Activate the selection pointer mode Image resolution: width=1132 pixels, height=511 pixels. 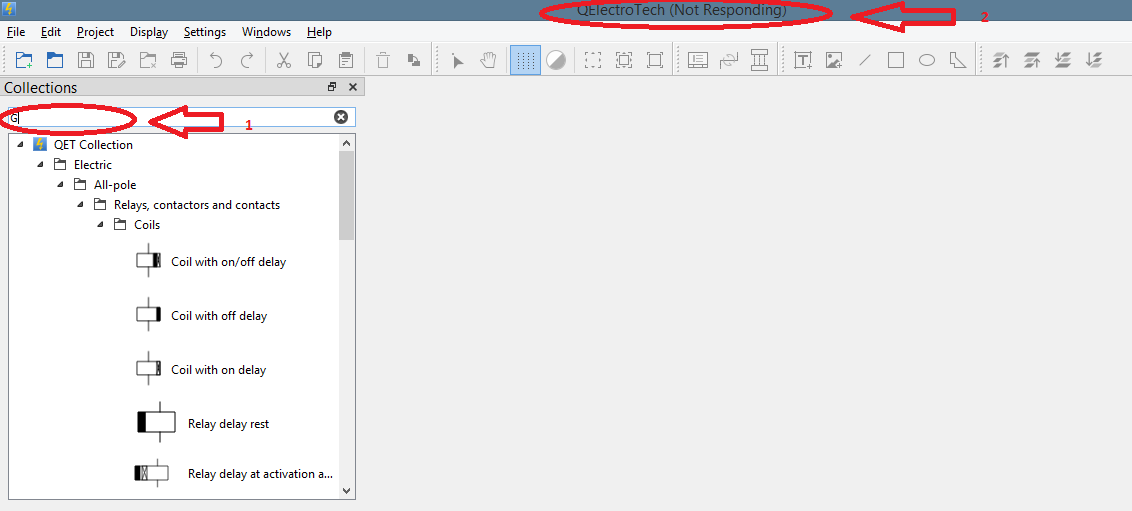pos(457,60)
